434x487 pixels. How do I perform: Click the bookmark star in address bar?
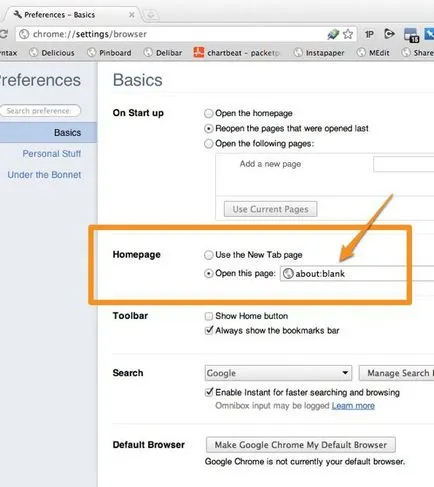coord(348,34)
